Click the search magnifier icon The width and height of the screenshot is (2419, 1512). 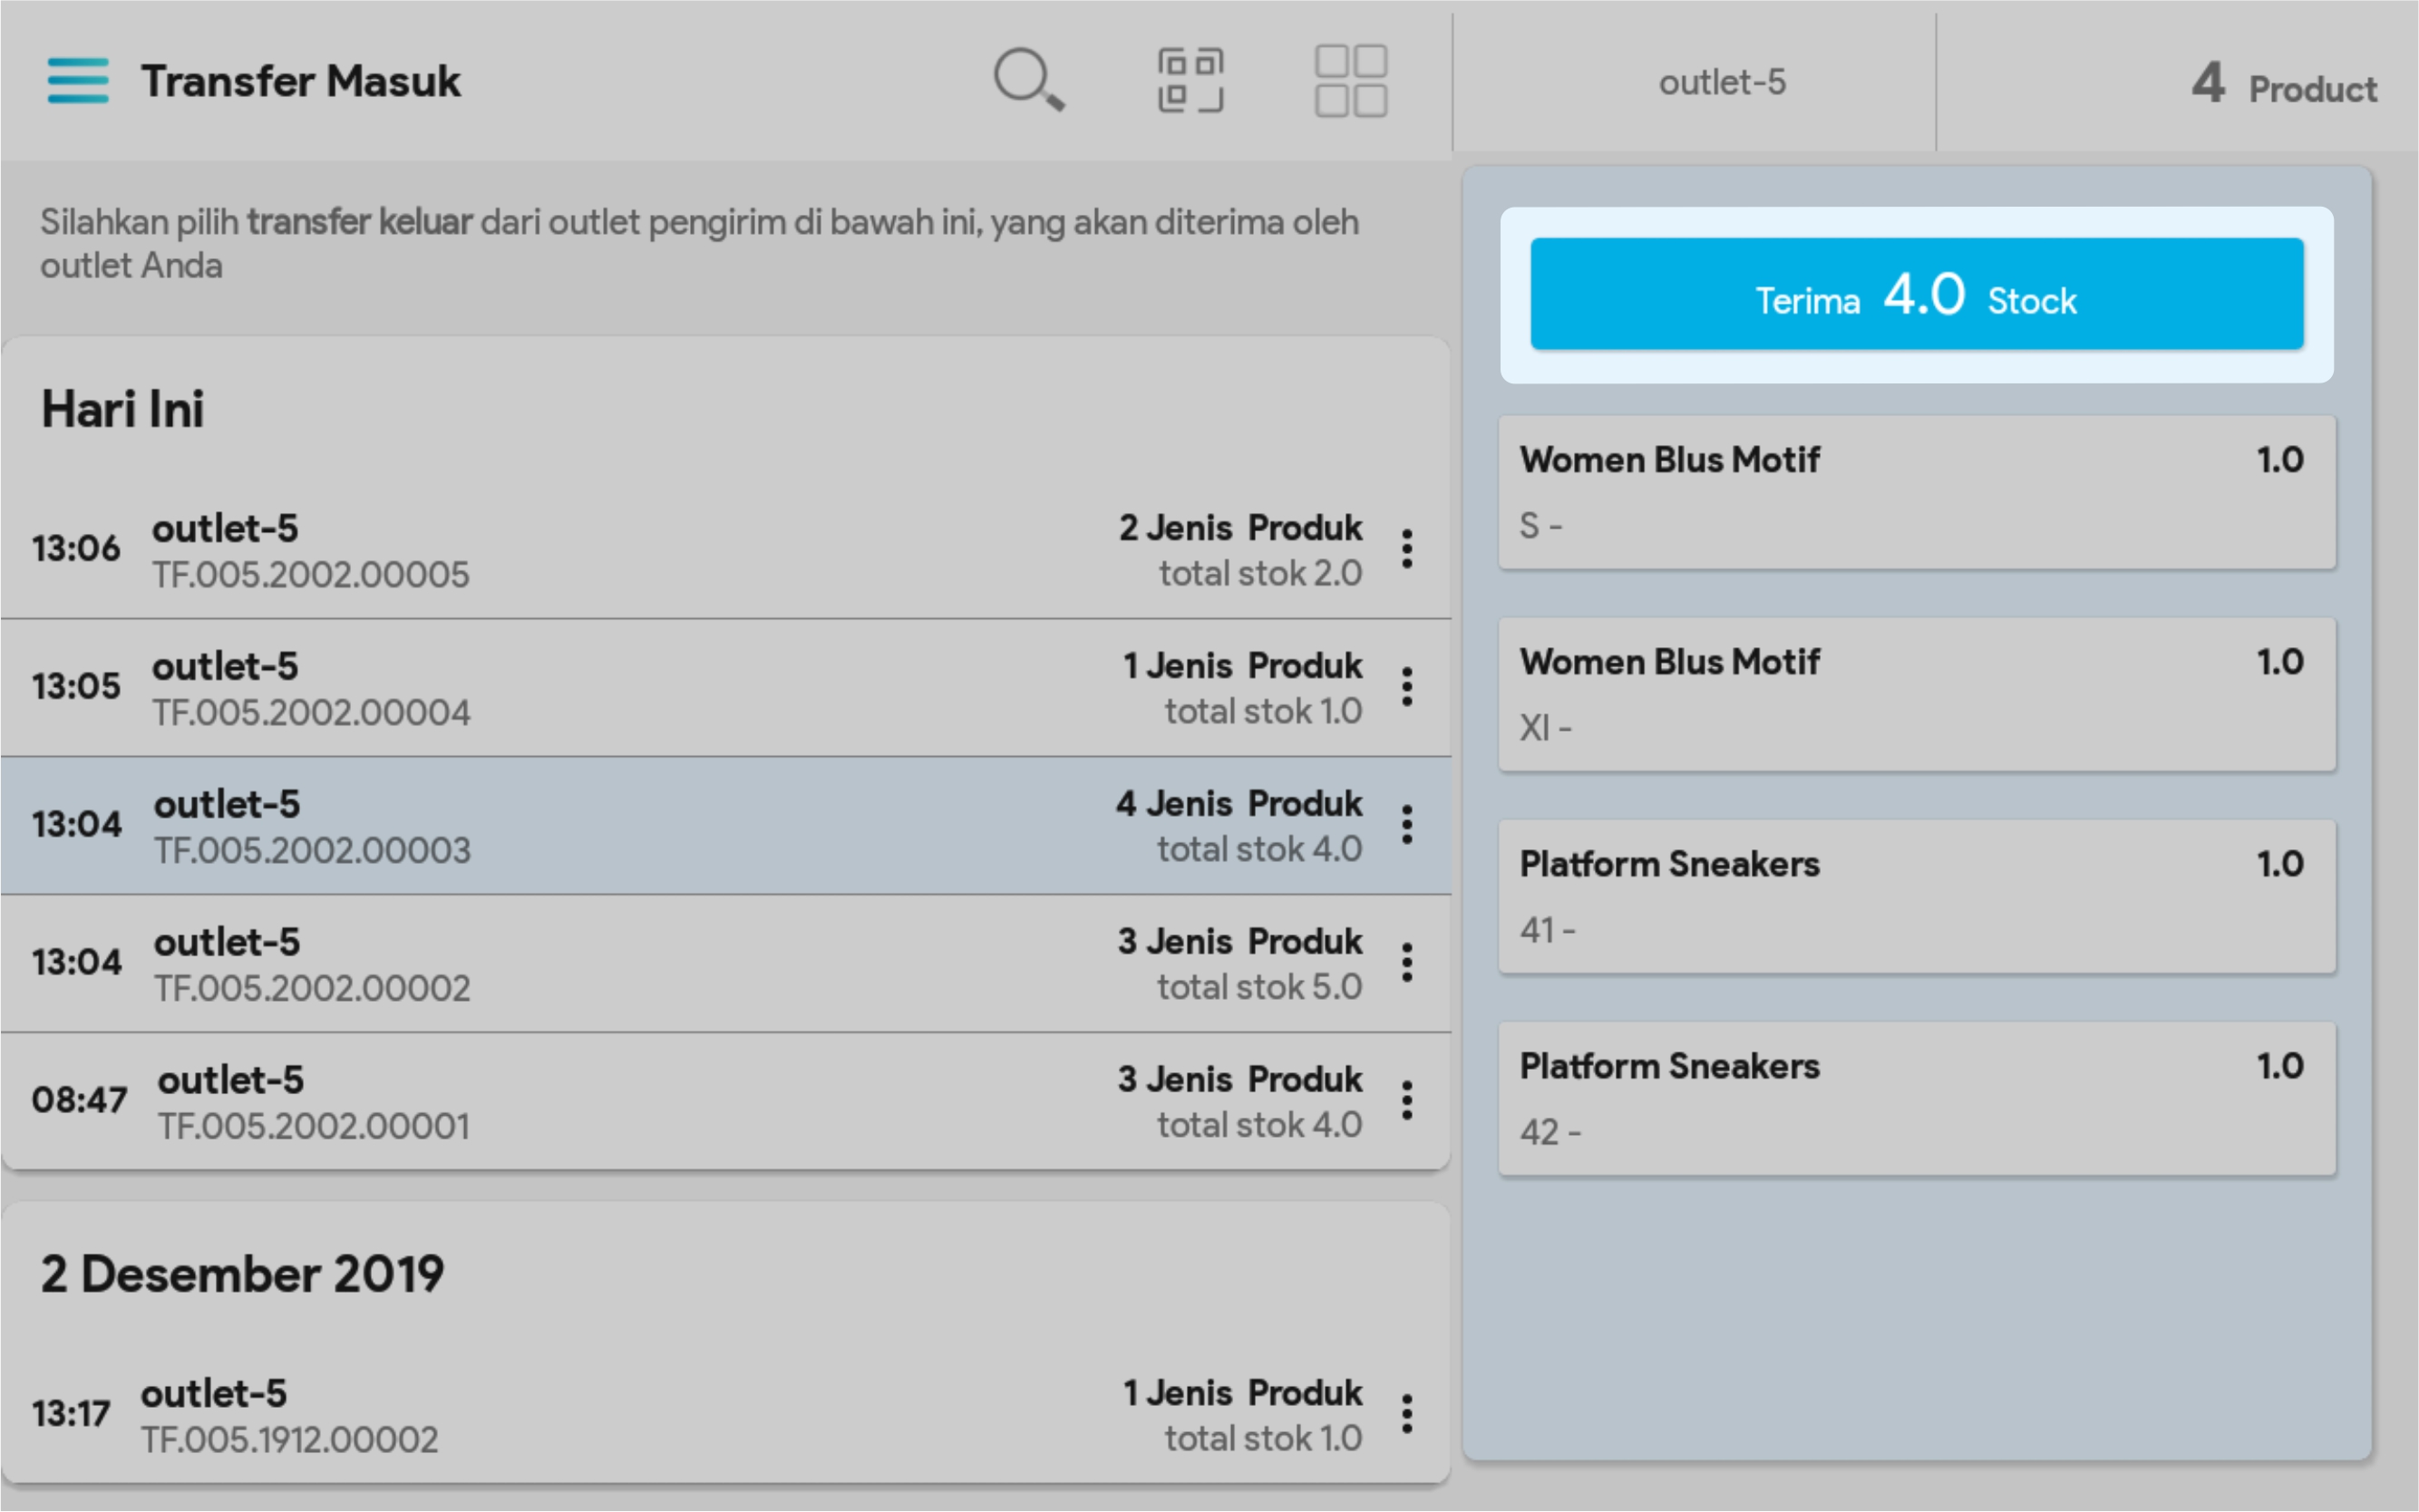click(1028, 80)
